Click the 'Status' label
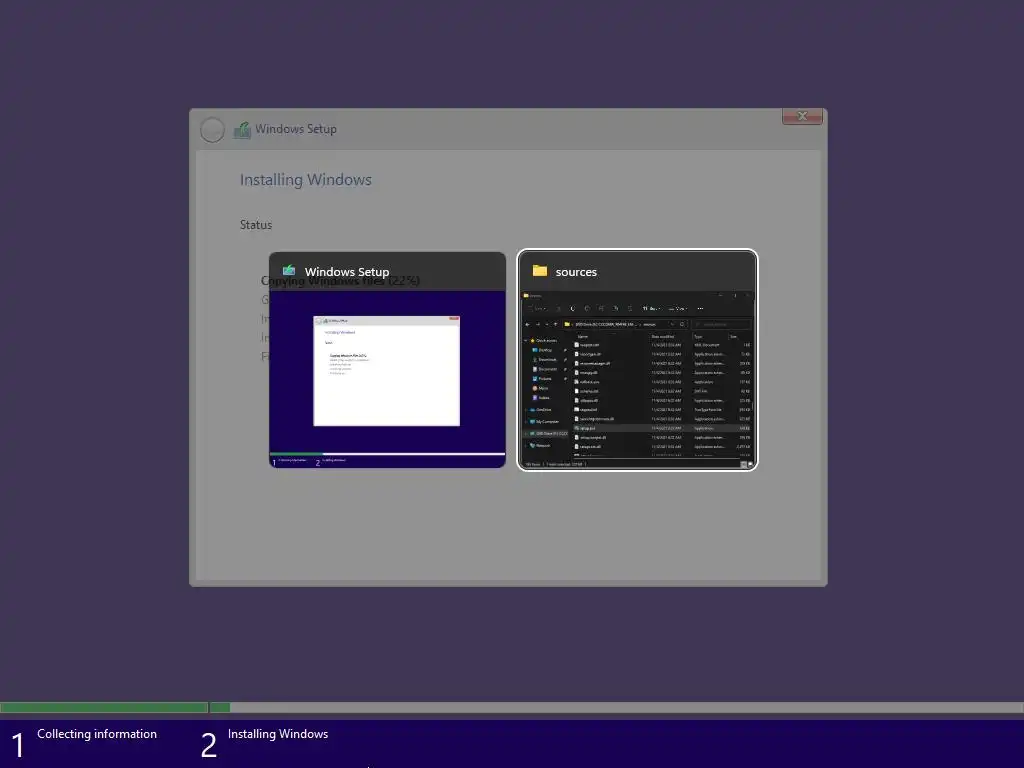Screen dimensions: 1024x768 pyautogui.click(x=256, y=225)
